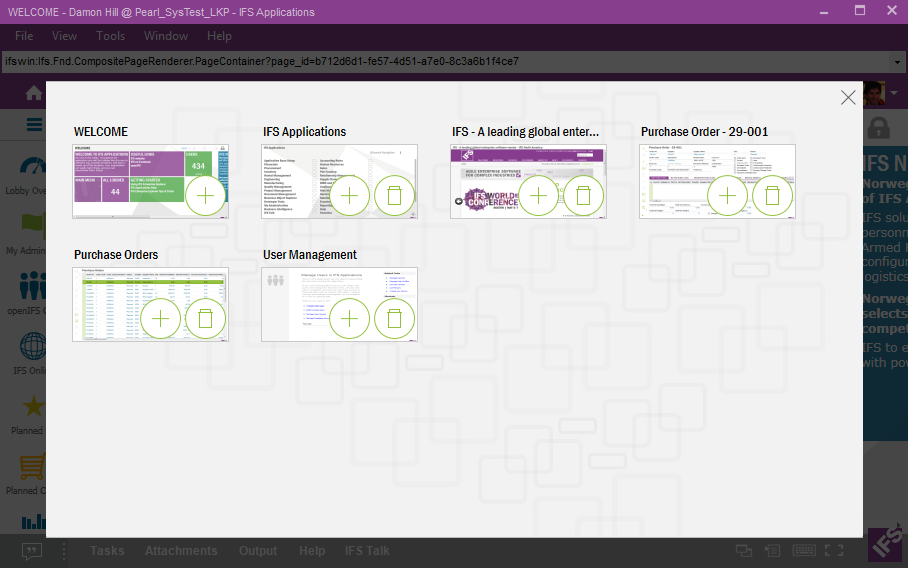Open the File menu

(24, 36)
